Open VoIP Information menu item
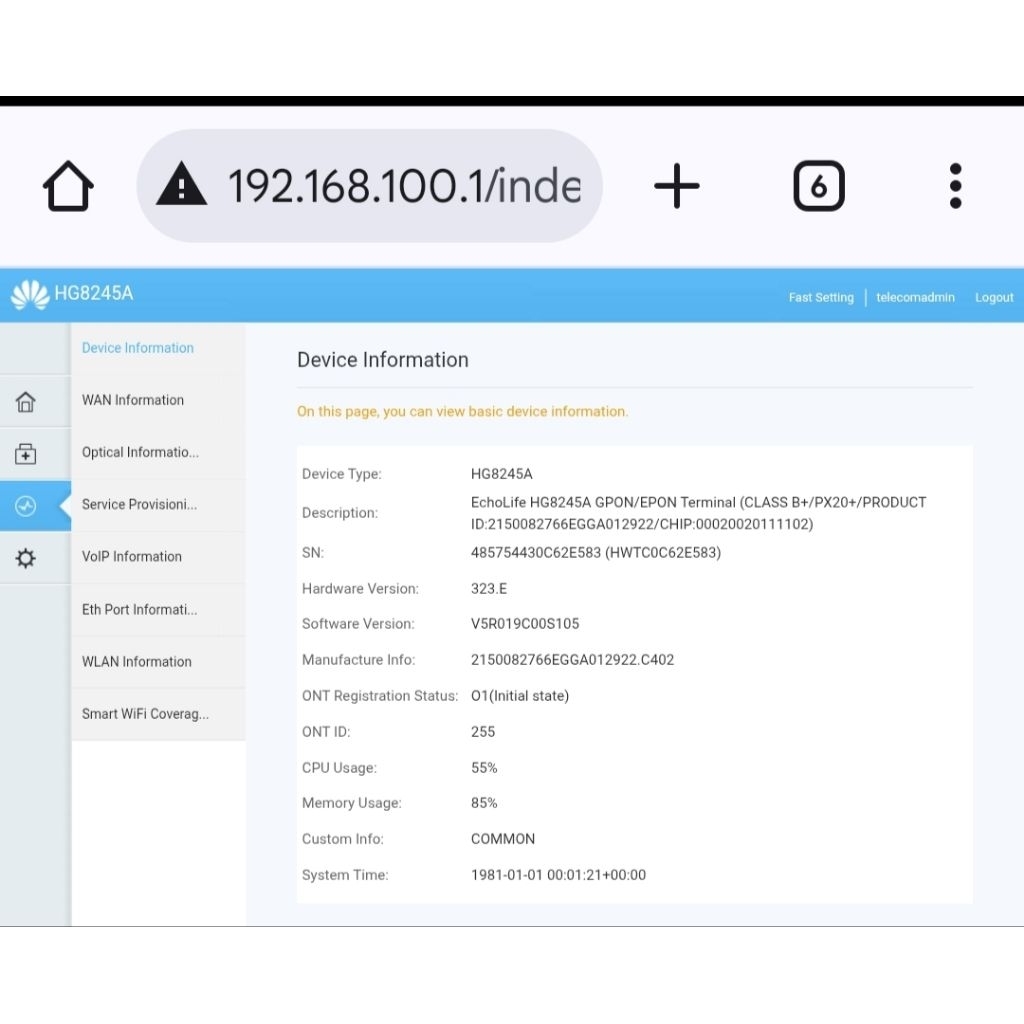Viewport: 1024px width, 1024px height. 132,556
